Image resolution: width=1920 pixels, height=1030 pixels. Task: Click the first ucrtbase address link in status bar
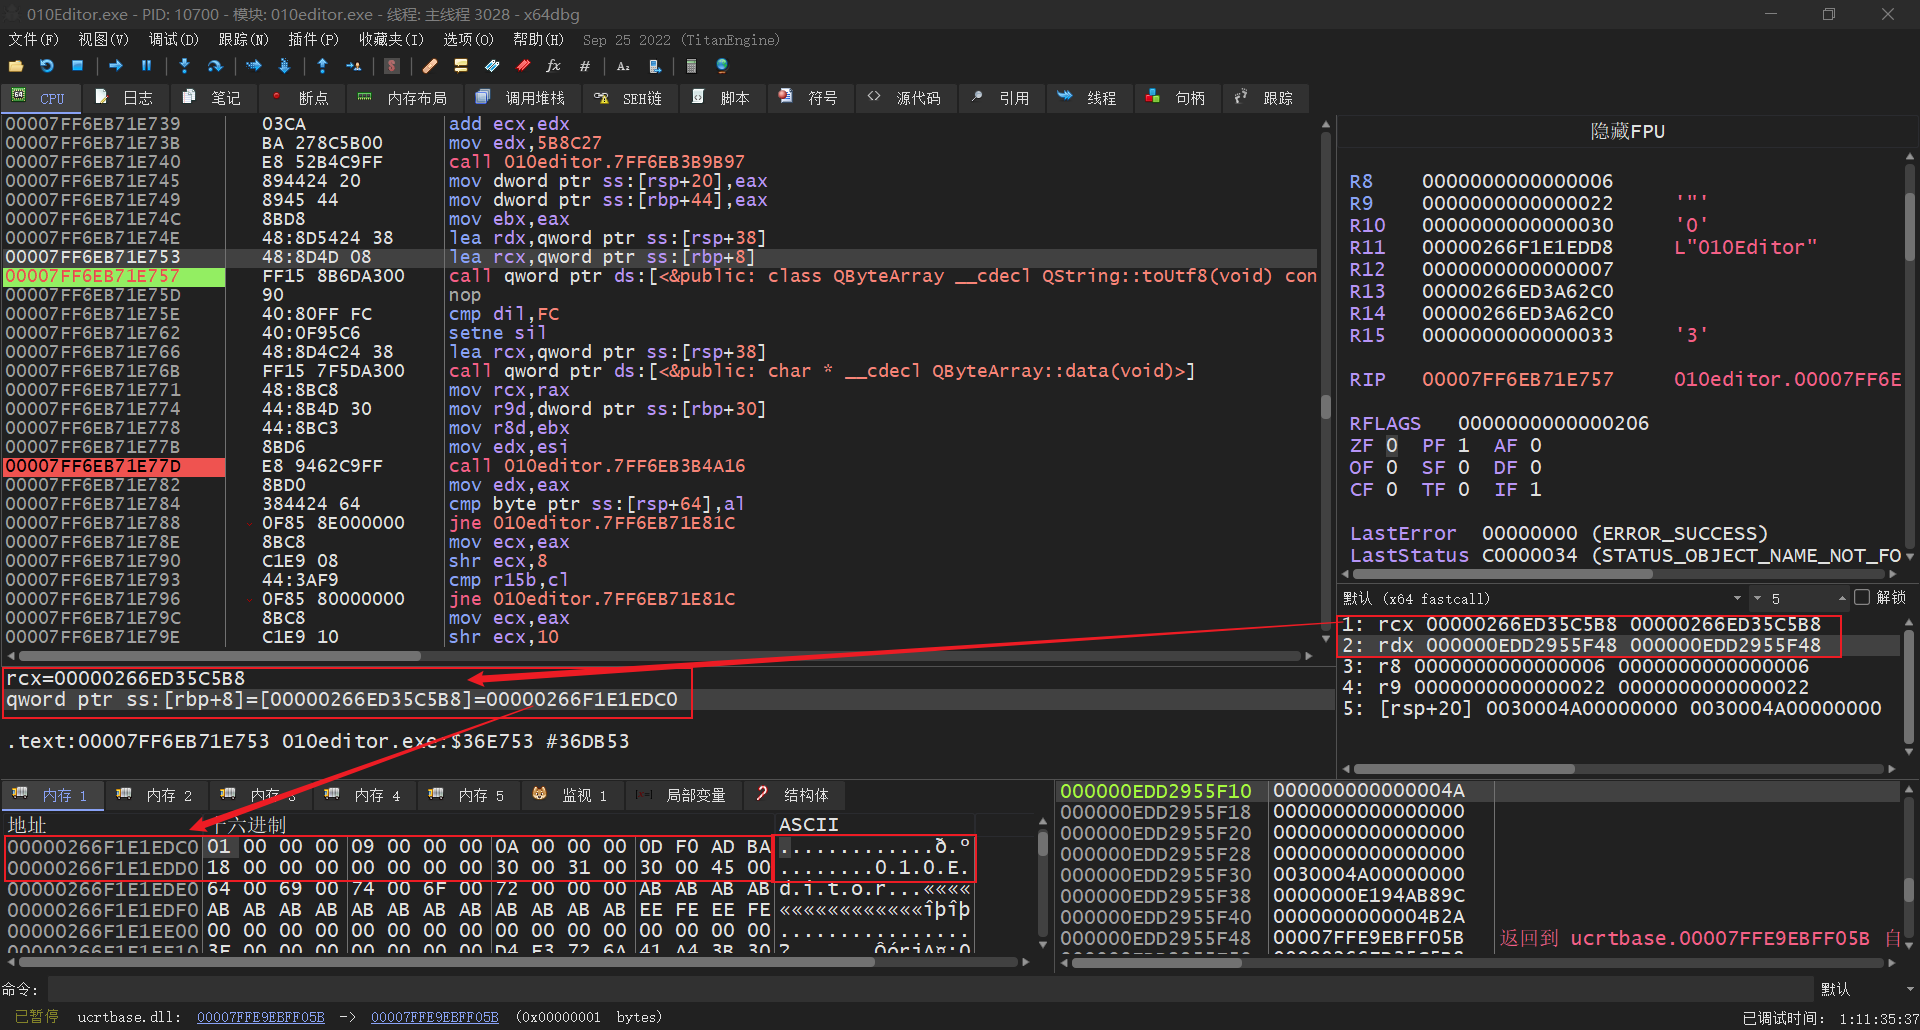click(260, 1017)
